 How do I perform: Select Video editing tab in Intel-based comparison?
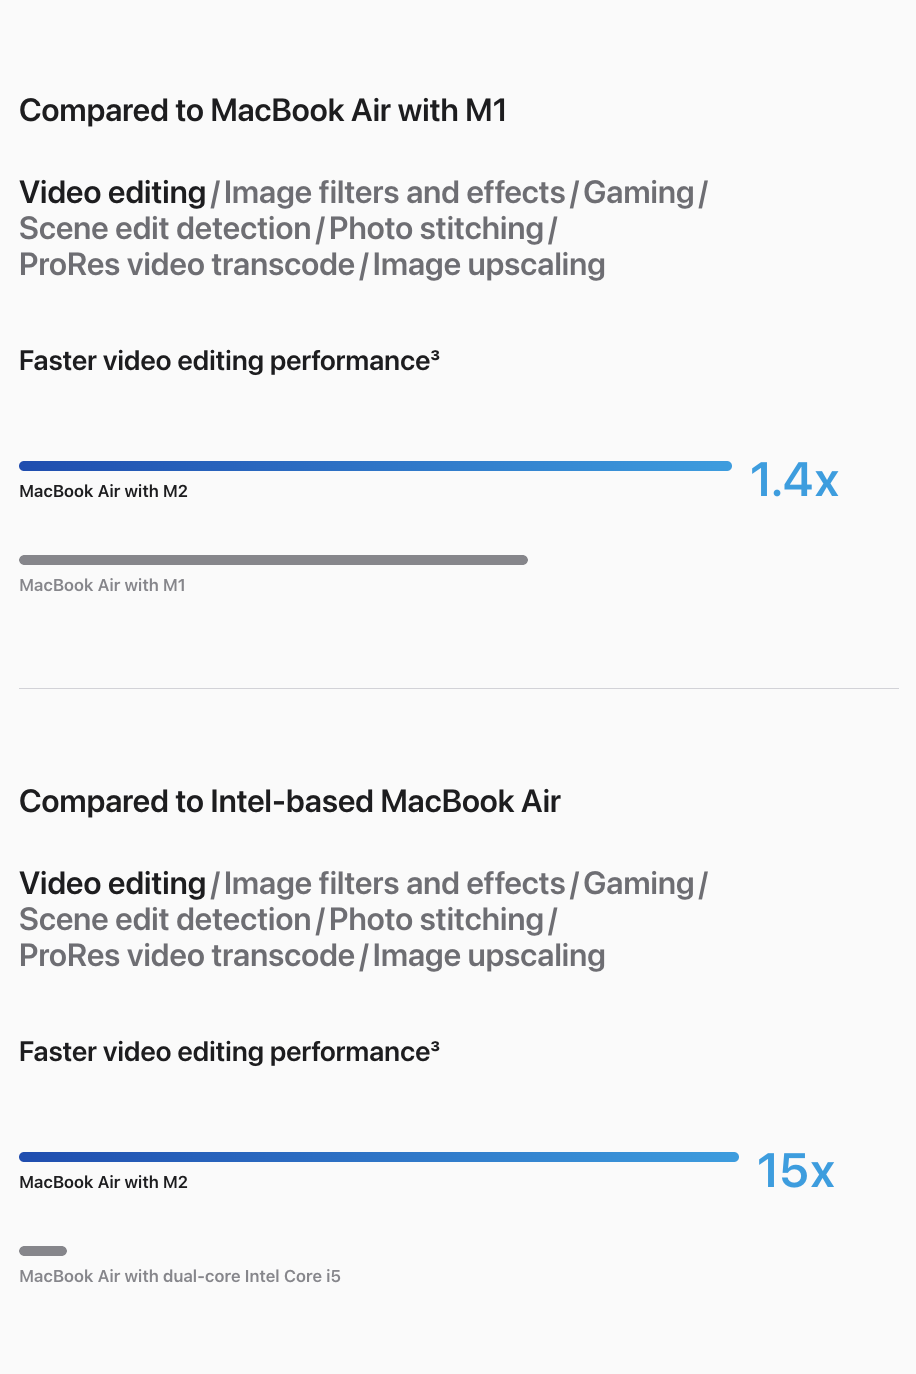tap(112, 883)
